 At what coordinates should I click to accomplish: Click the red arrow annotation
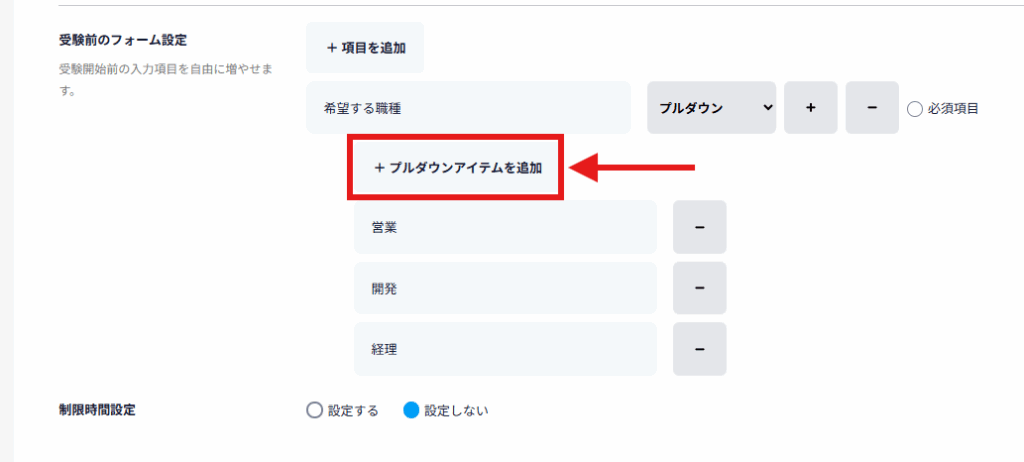tap(632, 168)
